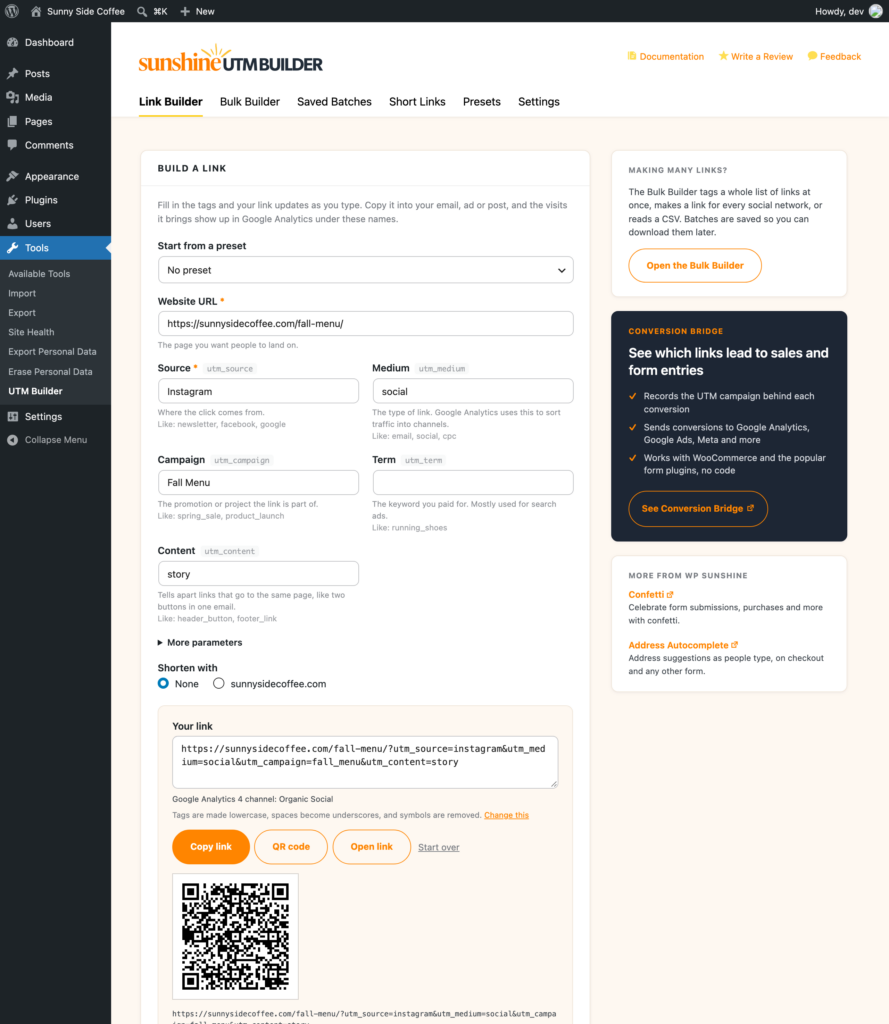This screenshot has height=1024, width=889.
Task: Click the Medium field containing social
Action: click(x=473, y=392)
